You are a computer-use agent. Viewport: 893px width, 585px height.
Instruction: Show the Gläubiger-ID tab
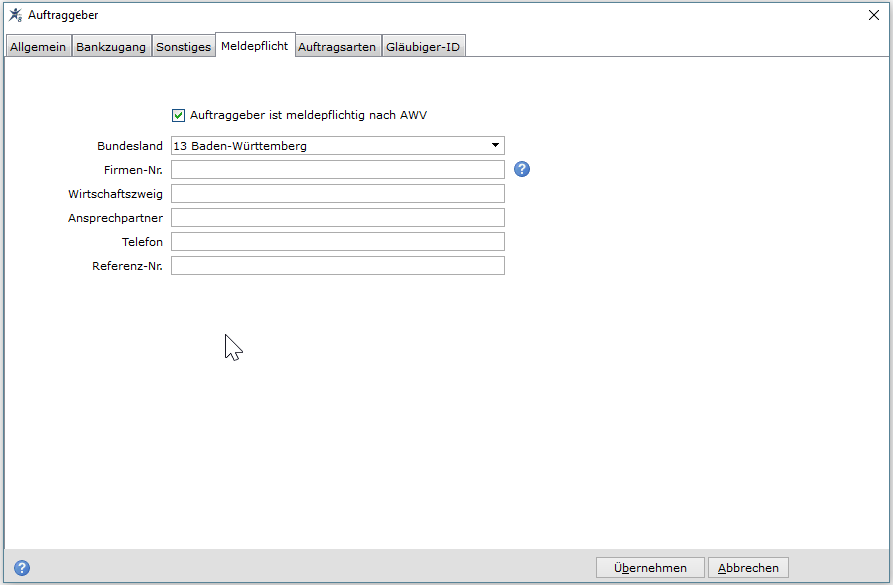tap(423, 47)
